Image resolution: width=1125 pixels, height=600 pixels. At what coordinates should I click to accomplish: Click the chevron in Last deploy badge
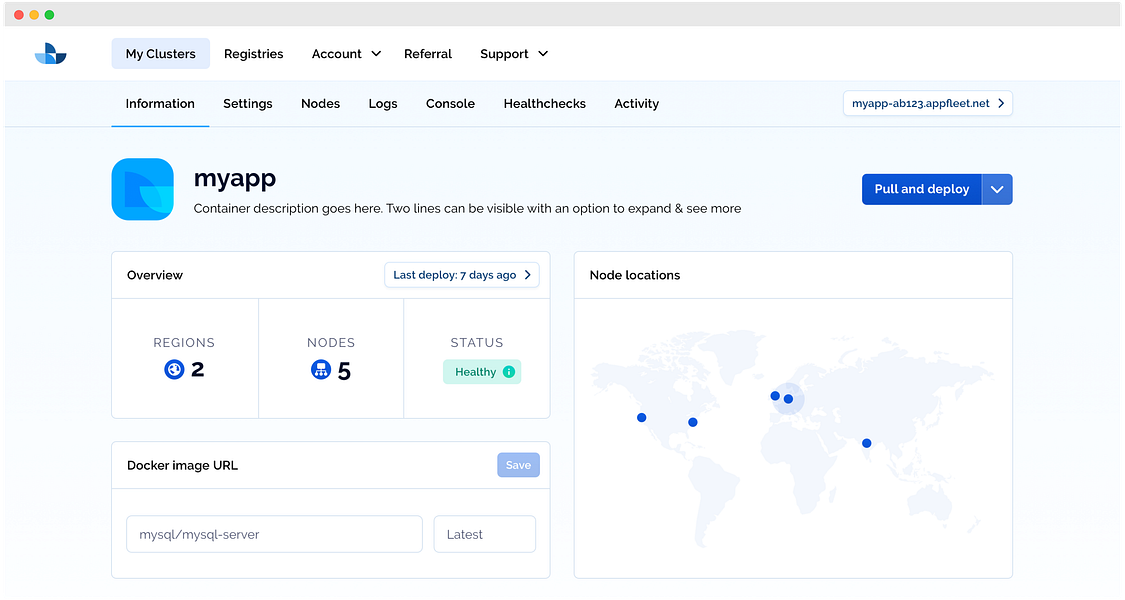527,275
